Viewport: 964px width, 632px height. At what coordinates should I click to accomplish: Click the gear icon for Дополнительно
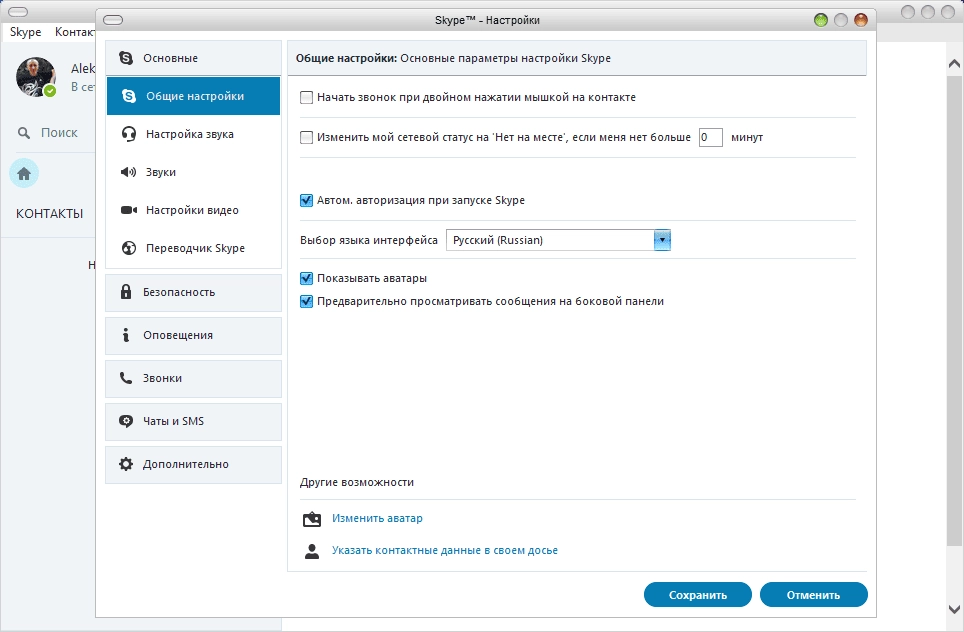[126, 464]
